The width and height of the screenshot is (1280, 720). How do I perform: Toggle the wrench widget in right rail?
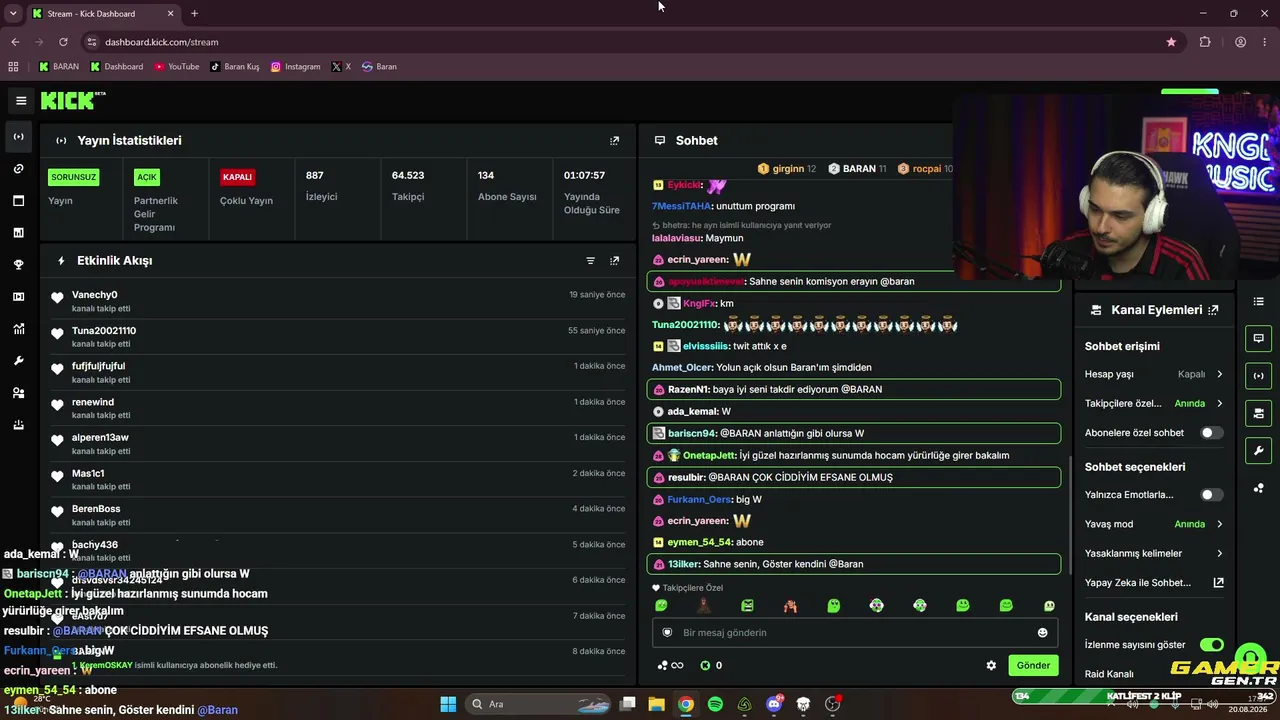point(1258,450)
